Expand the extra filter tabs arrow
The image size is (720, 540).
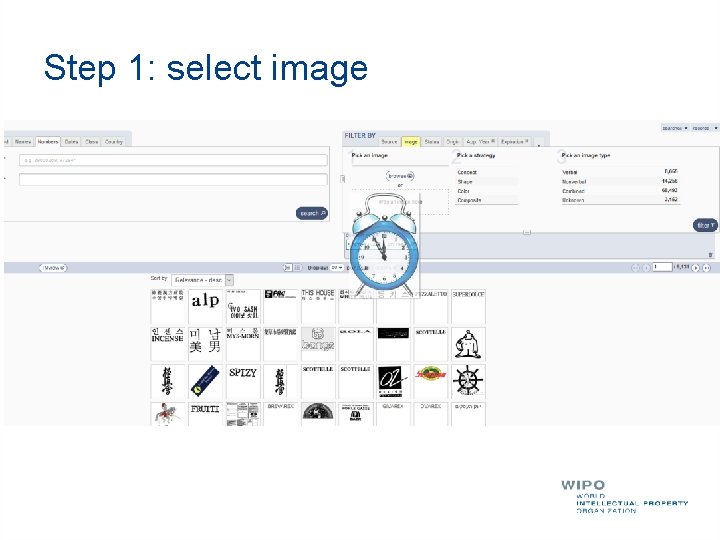click(x=539, y=144)
